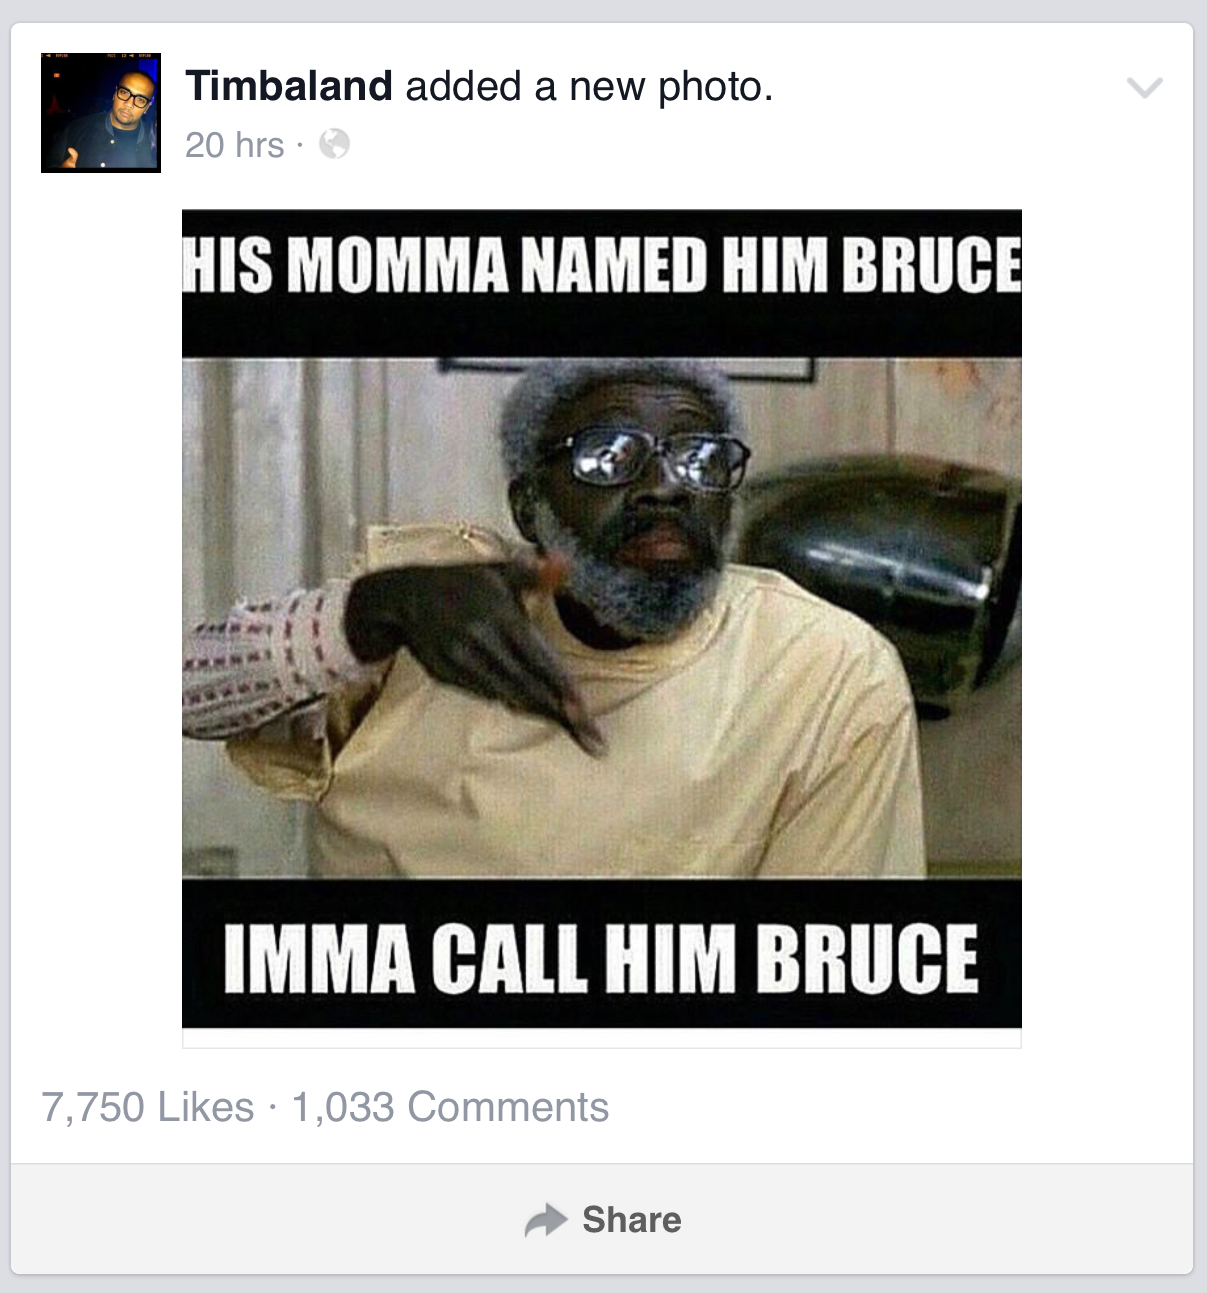View the 7,750 Likes list
This screenshot has width=1207, height=1293.
(148, 1107)
